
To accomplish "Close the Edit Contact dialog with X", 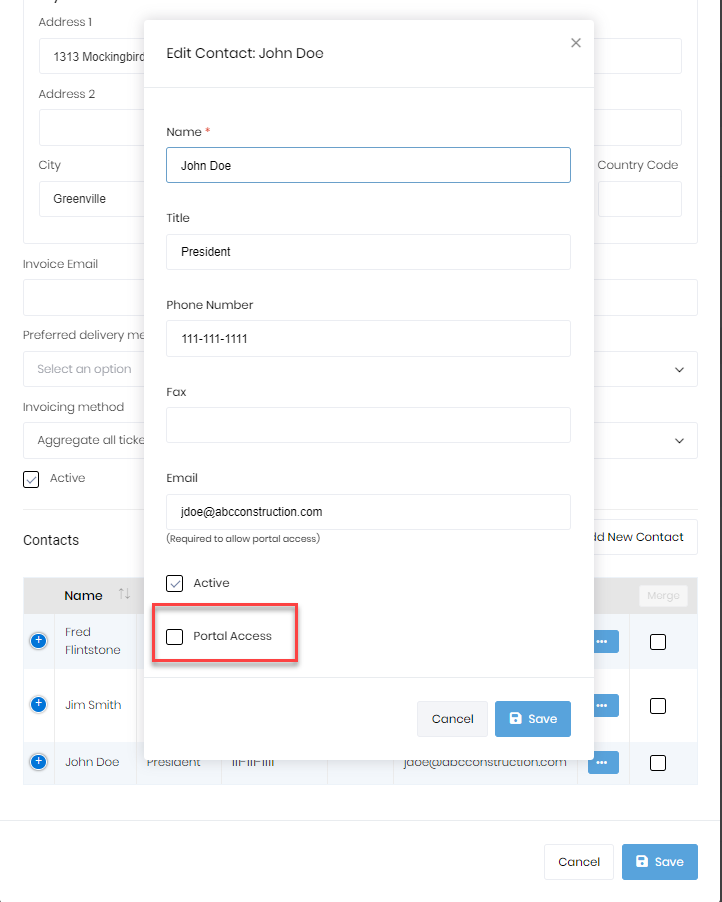I will (575, 43).
